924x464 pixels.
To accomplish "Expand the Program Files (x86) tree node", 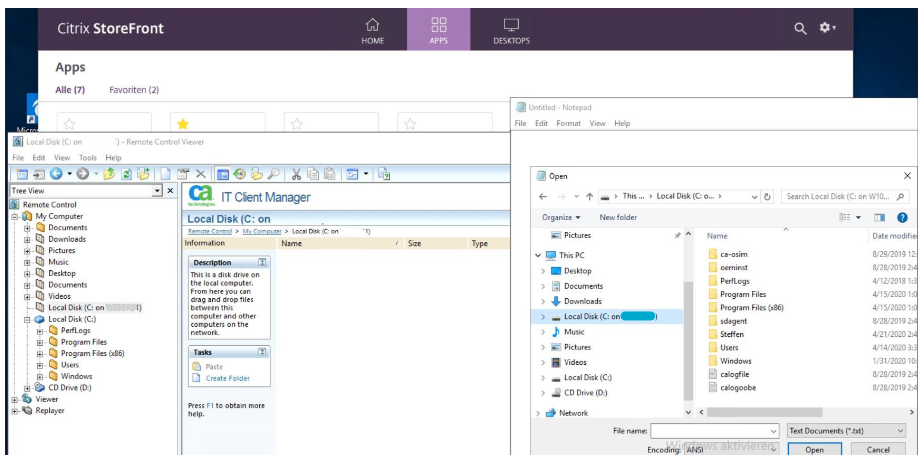I will [x=41, y=353].
